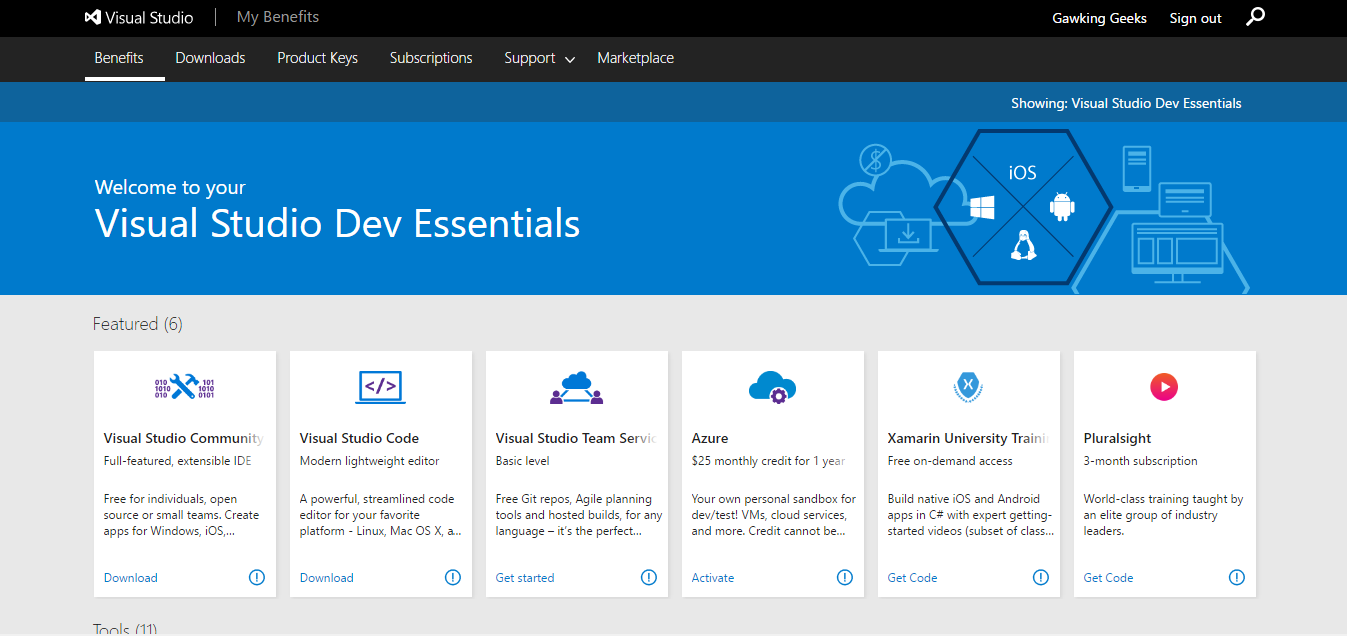Click the Visual Studio logo

tap(139, 17)
